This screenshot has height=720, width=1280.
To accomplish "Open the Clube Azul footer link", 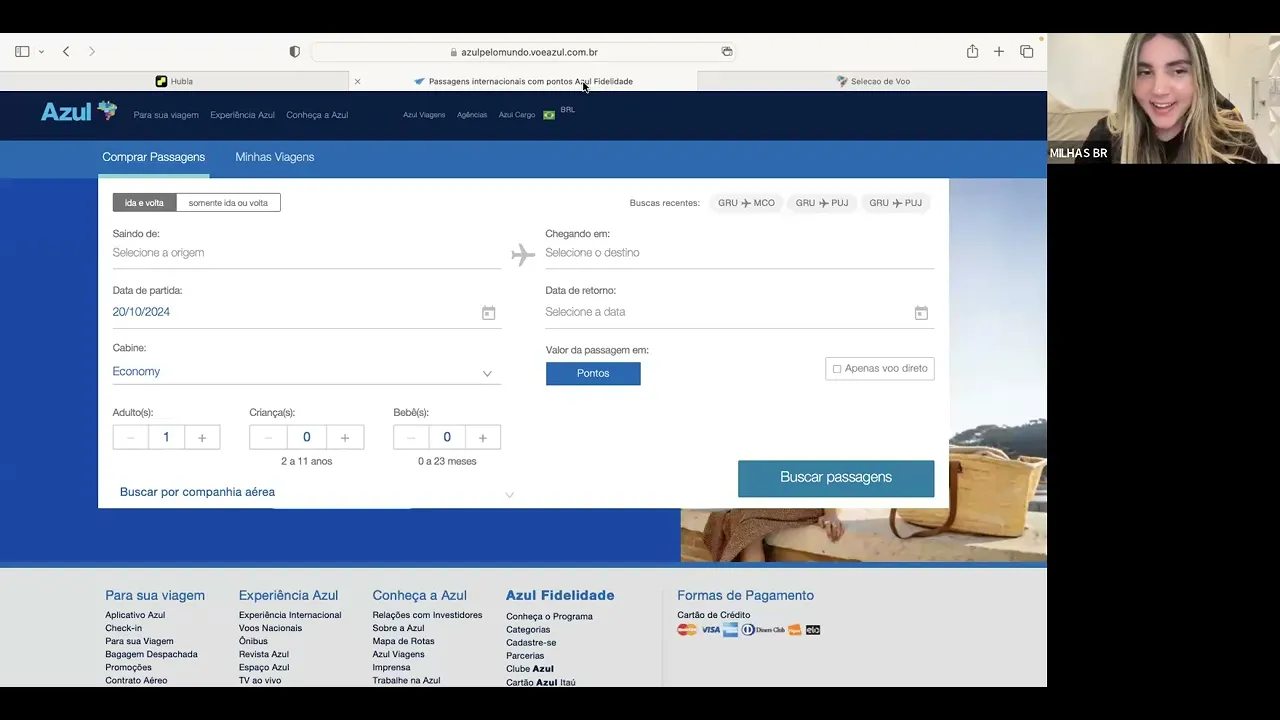I will pos(530,669).
